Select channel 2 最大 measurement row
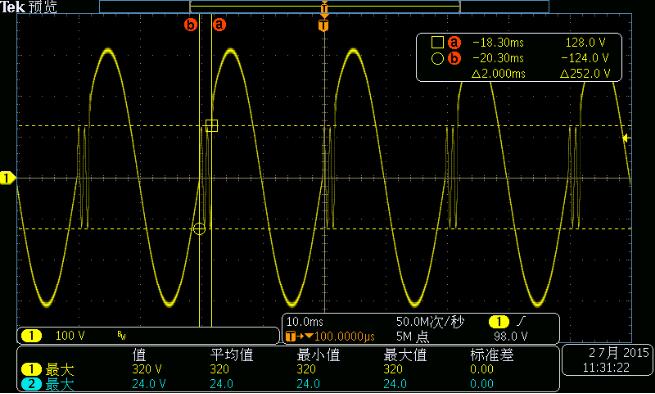The width and height of the screenshot is (655, 394). pos(288,384)
